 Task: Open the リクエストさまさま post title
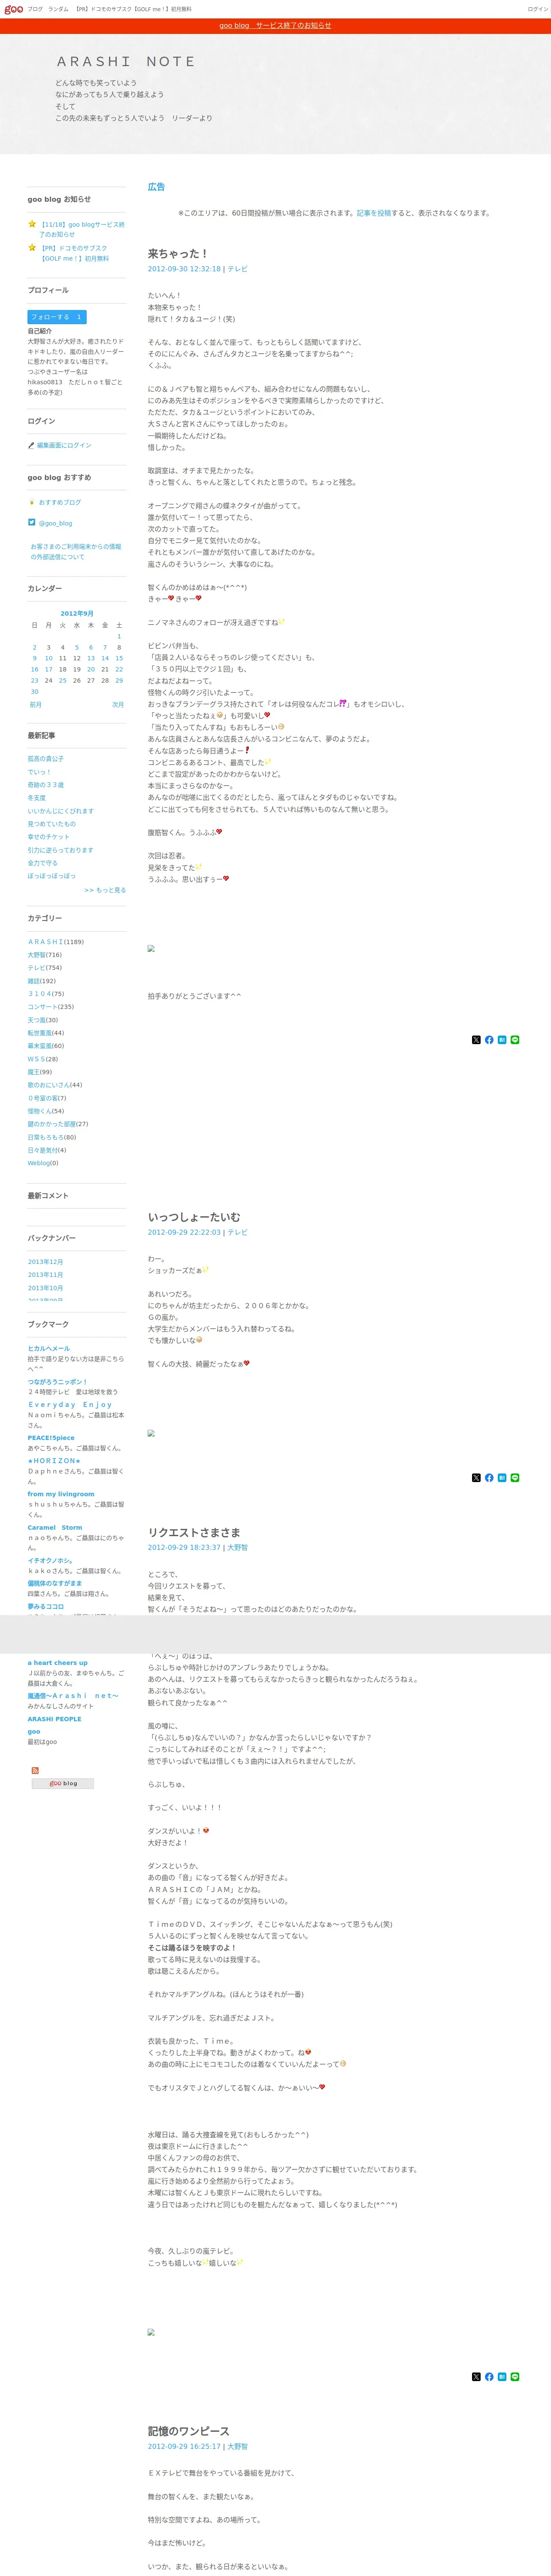point(194,1532)
